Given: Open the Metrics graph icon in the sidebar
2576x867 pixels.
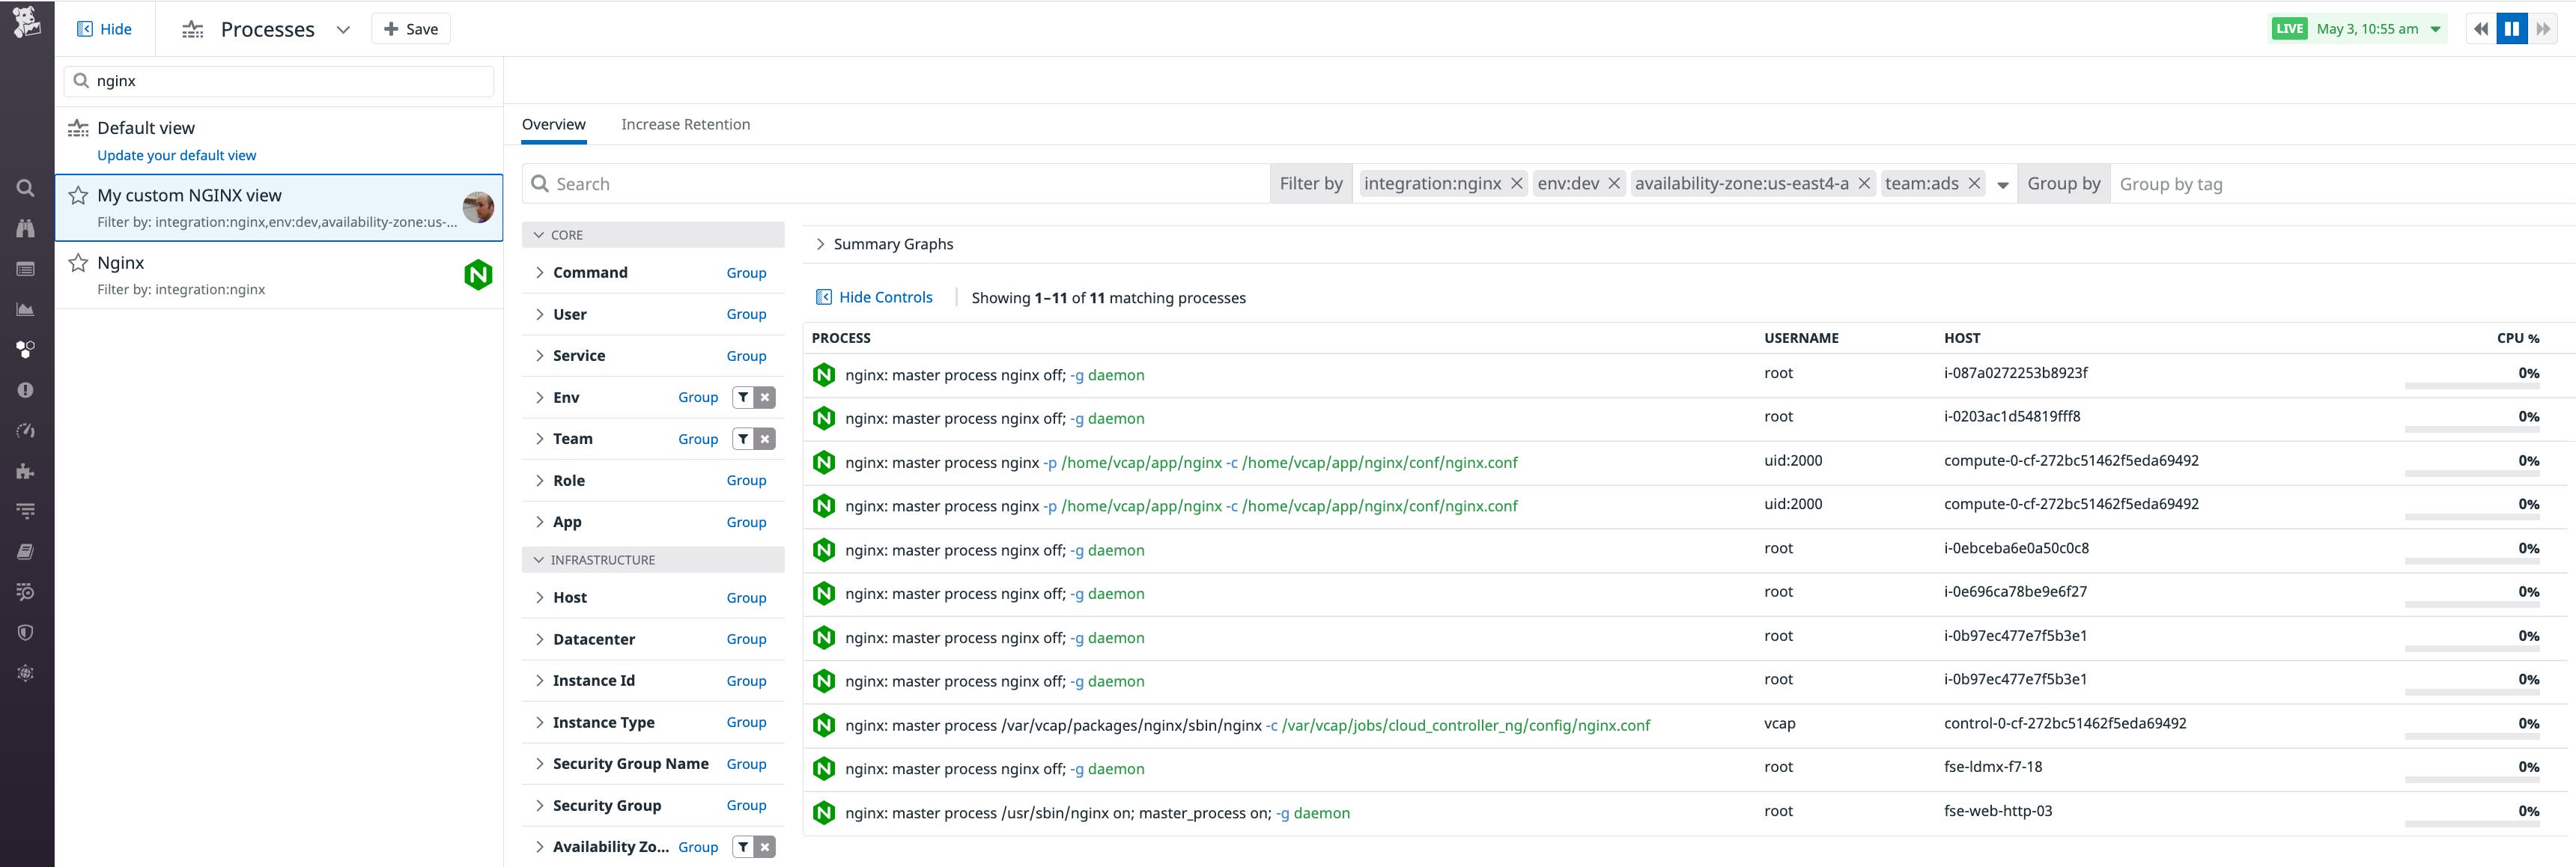Looking at the screenshot, I should click(25, 308).
